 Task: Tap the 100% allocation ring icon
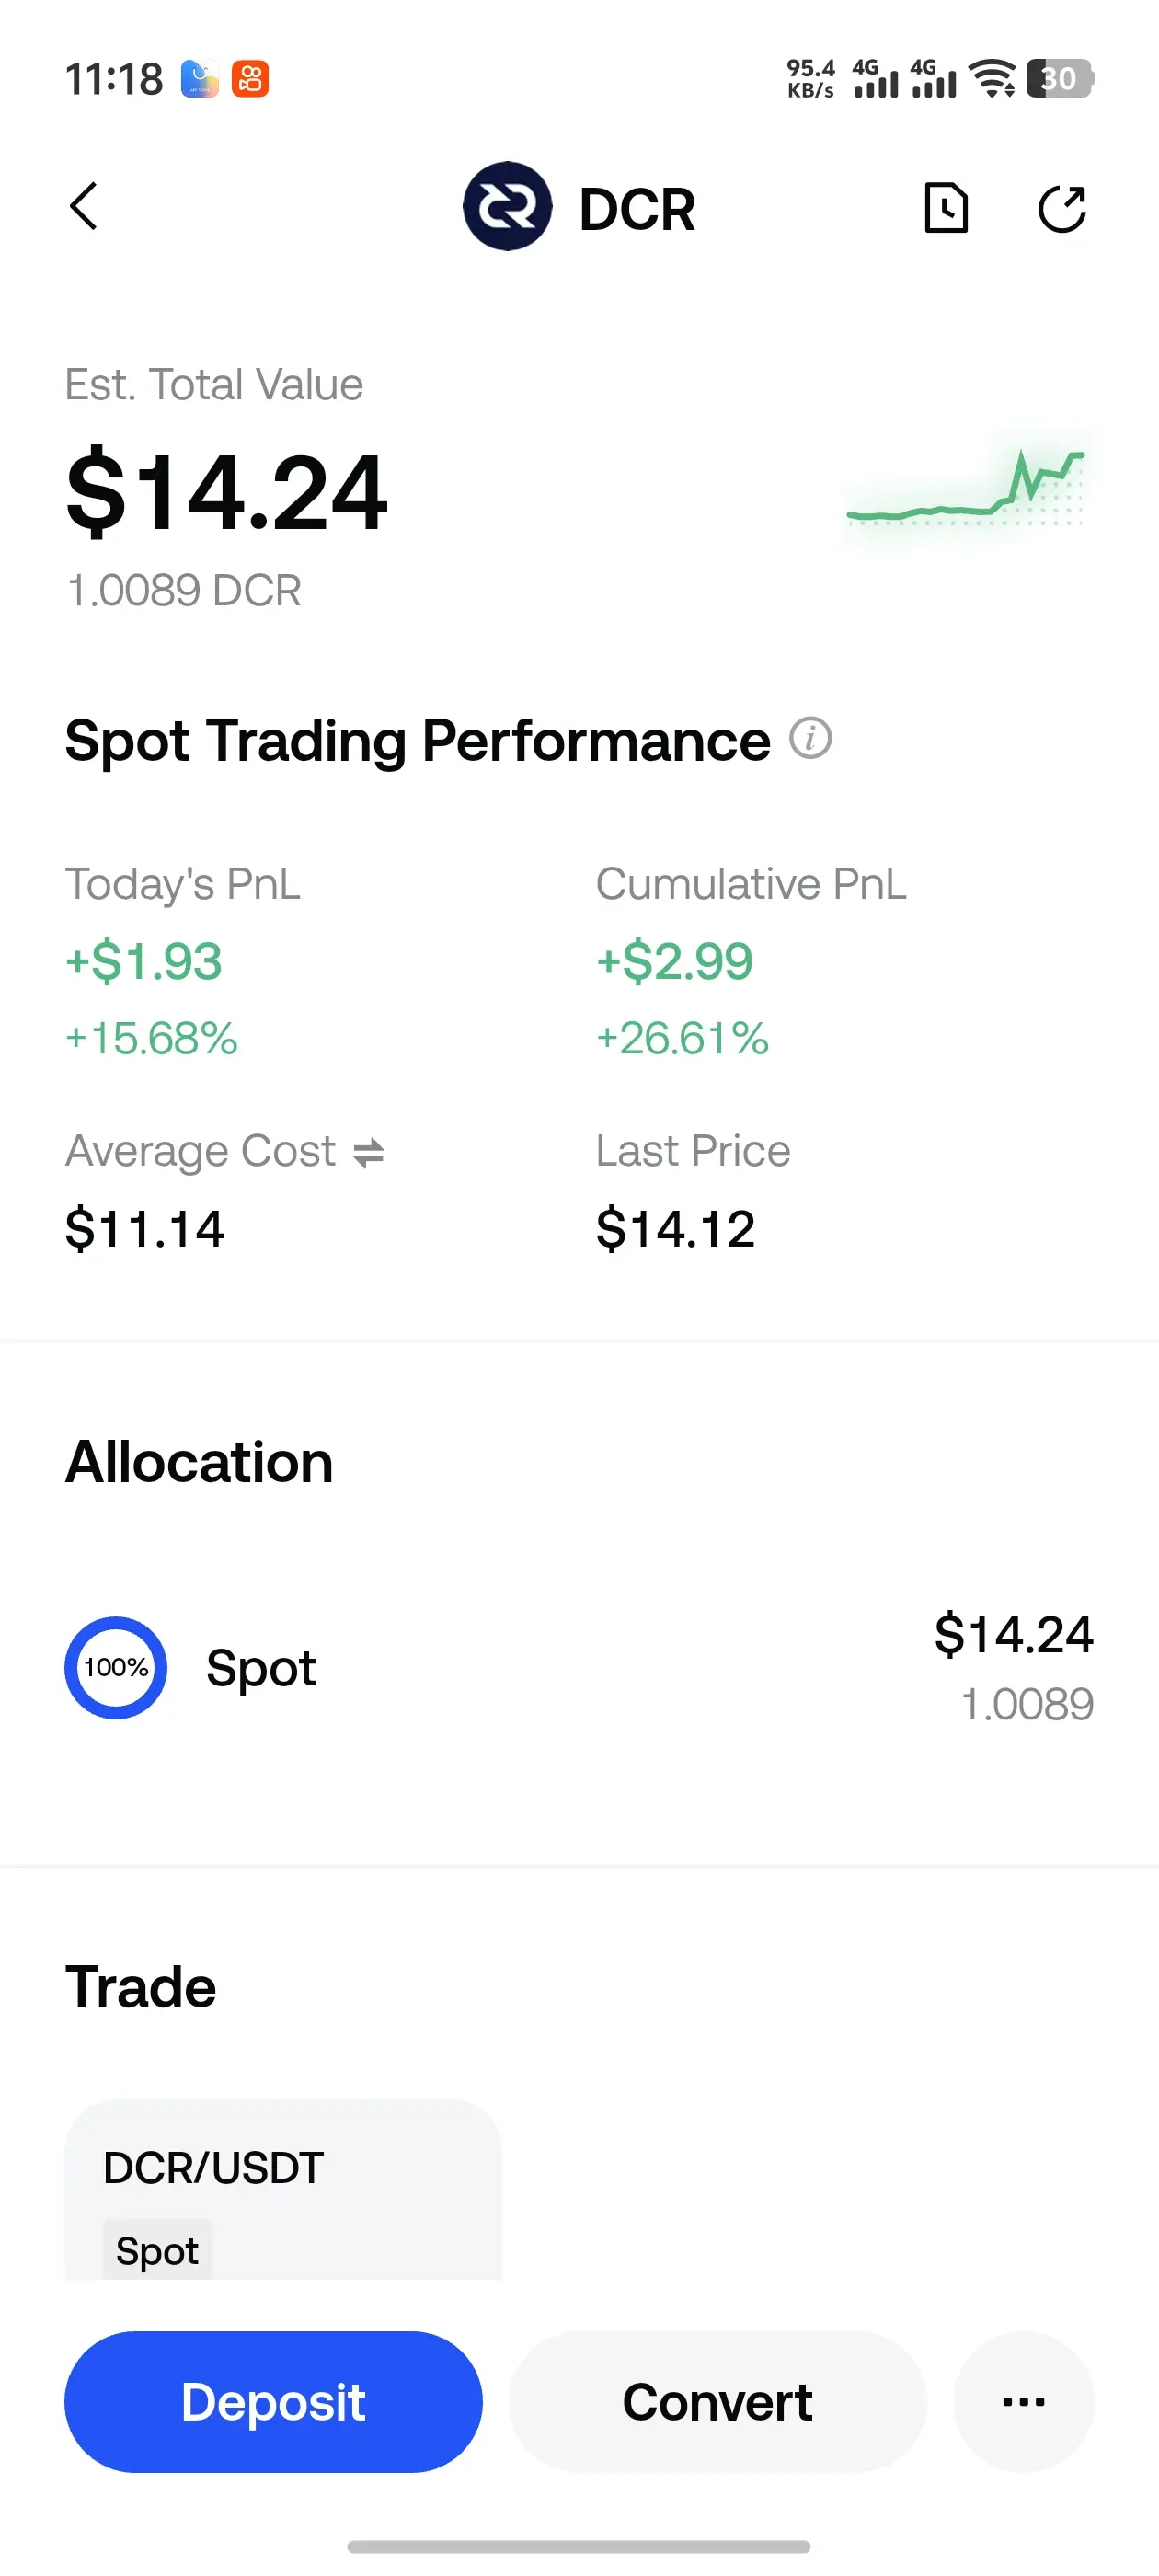(x=116, y=1668)
